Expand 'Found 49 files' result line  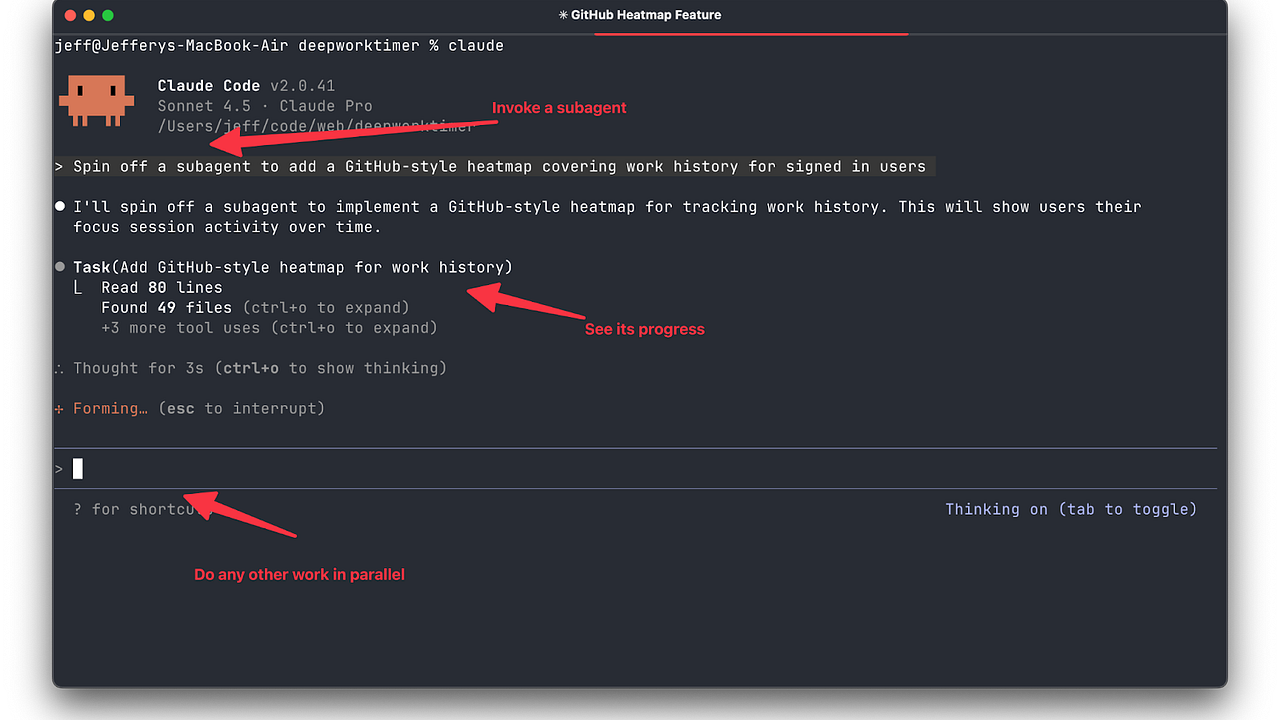(x=255, y=307)
